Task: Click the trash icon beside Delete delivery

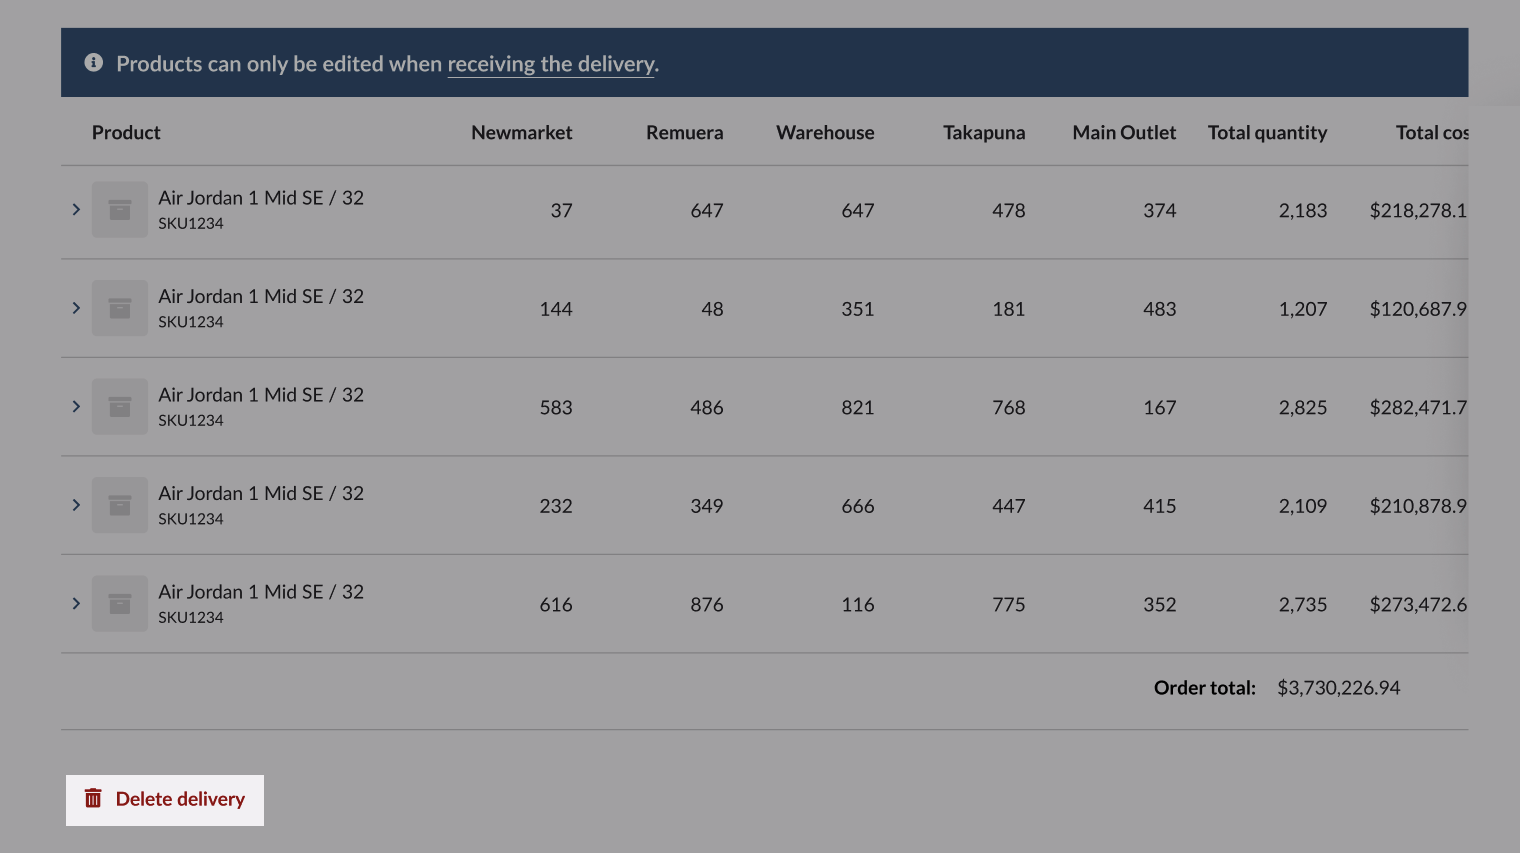Action: click(x=93, y=798)
